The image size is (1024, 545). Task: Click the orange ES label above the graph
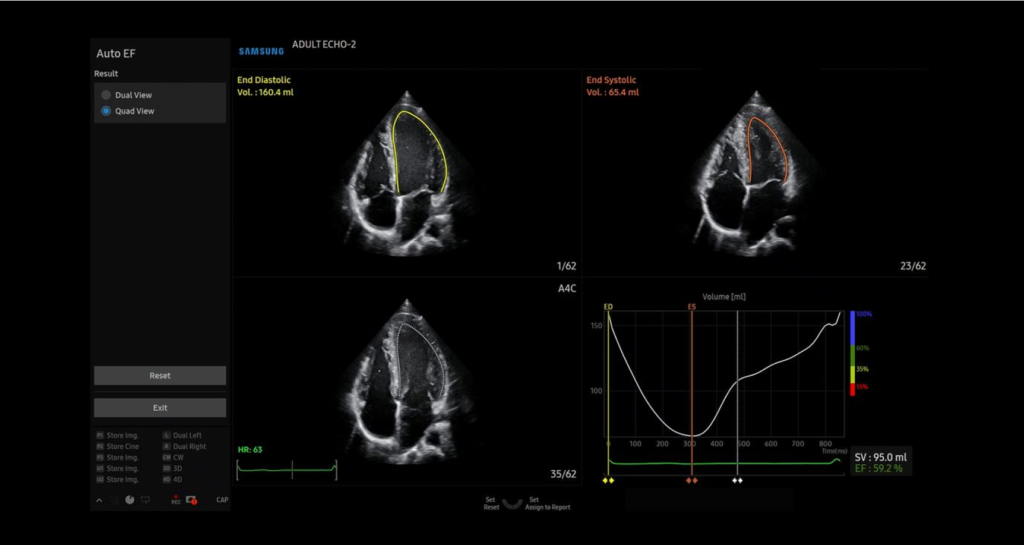[x=692, y=306]
